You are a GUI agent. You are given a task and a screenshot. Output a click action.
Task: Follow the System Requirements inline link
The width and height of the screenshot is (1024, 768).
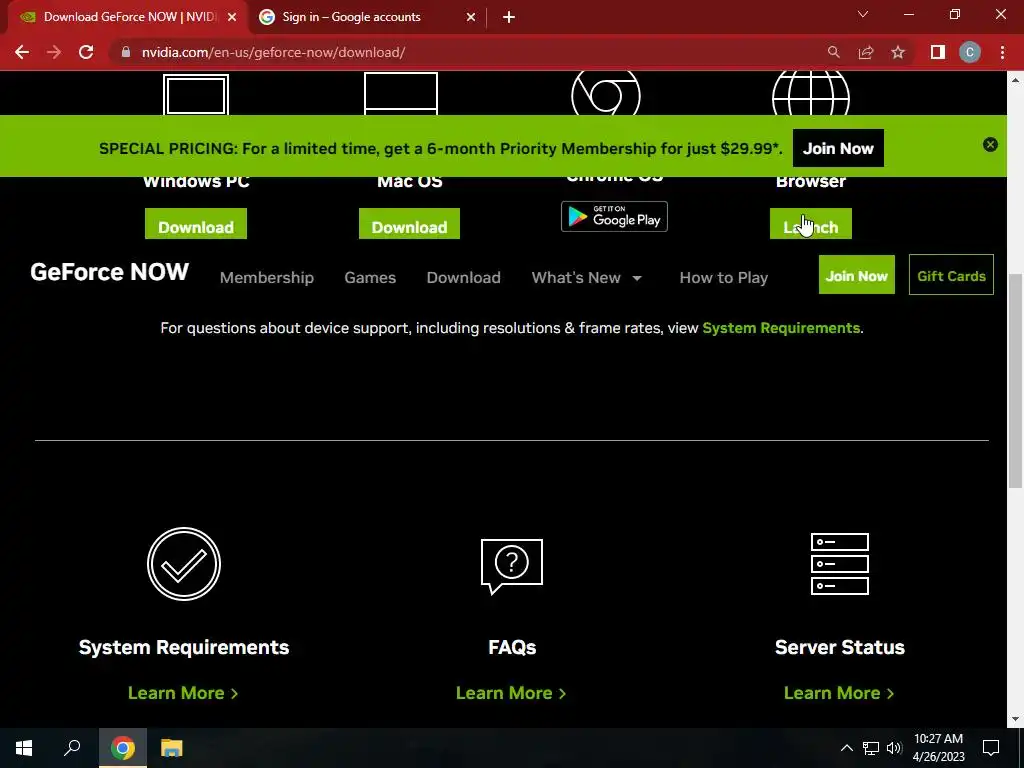coord(781,328)
